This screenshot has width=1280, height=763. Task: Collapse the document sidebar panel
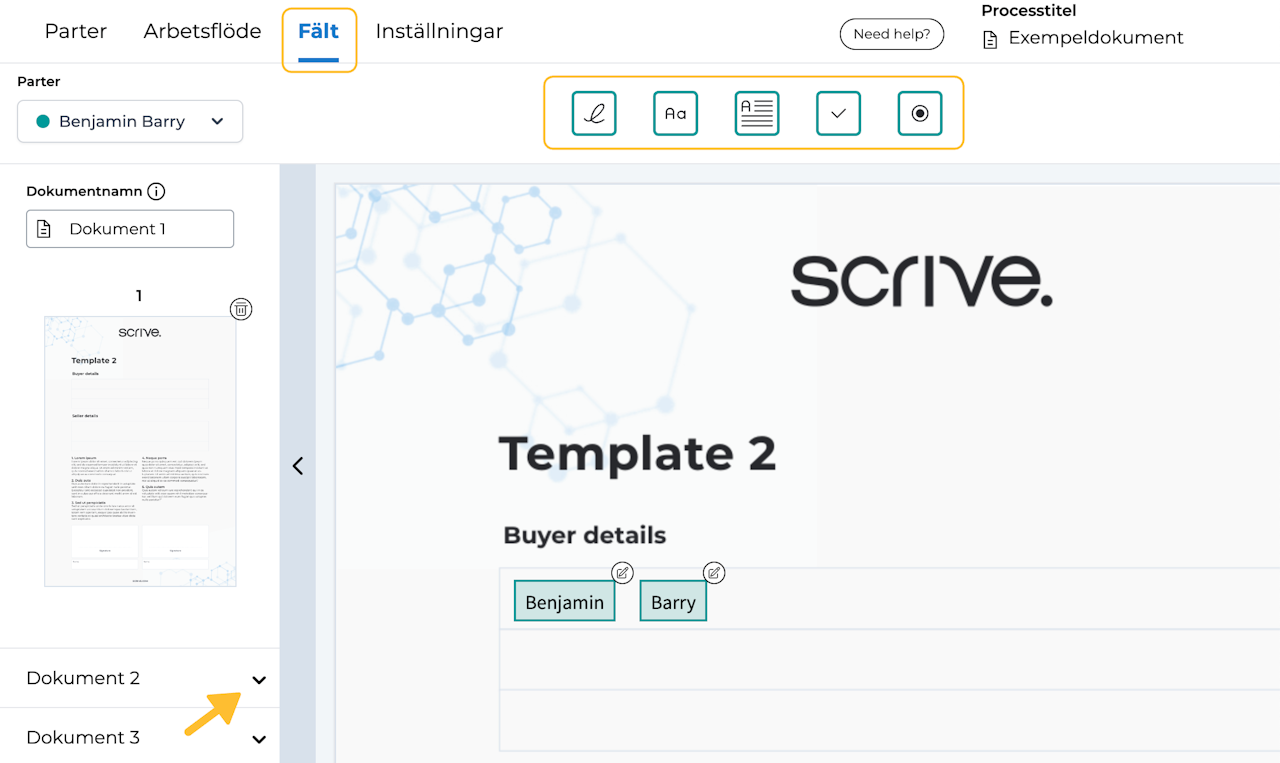(297, 466)
